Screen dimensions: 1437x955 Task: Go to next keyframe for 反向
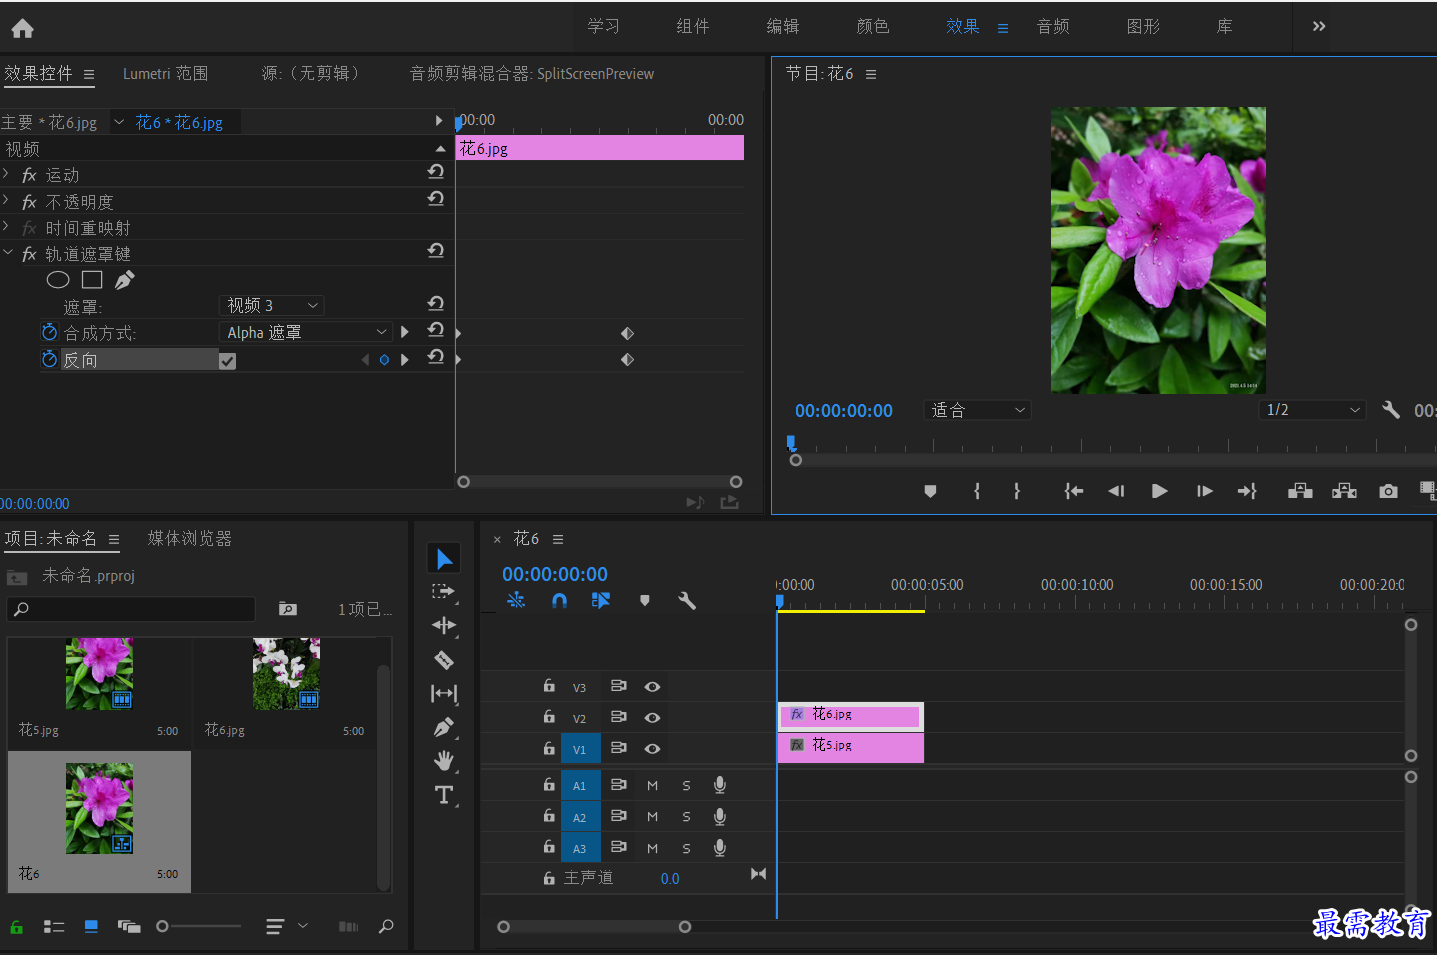405,359
